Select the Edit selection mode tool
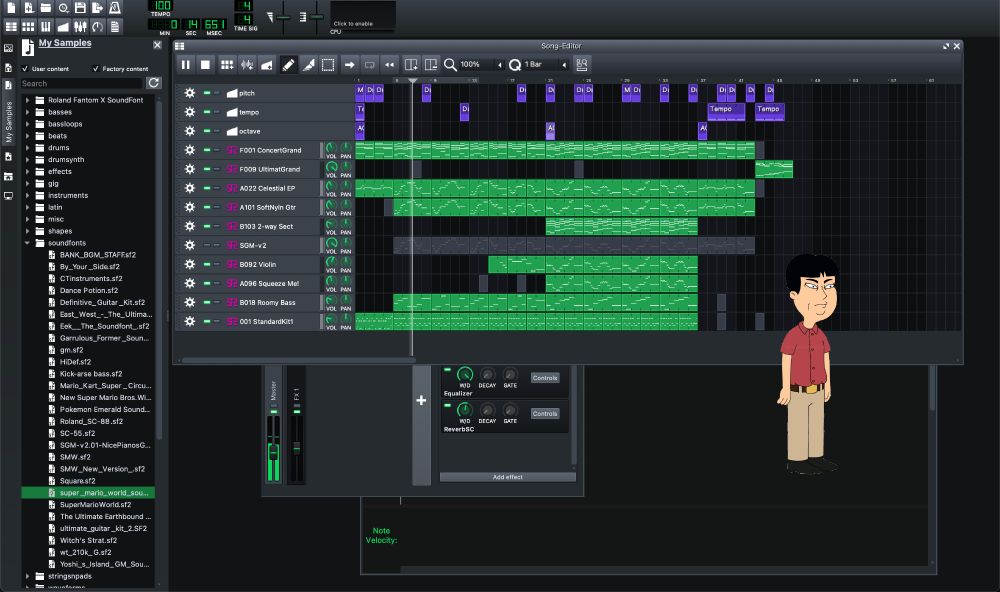Image resolution: width=1000 pixels, height=592 pixels. click(328, 64)
